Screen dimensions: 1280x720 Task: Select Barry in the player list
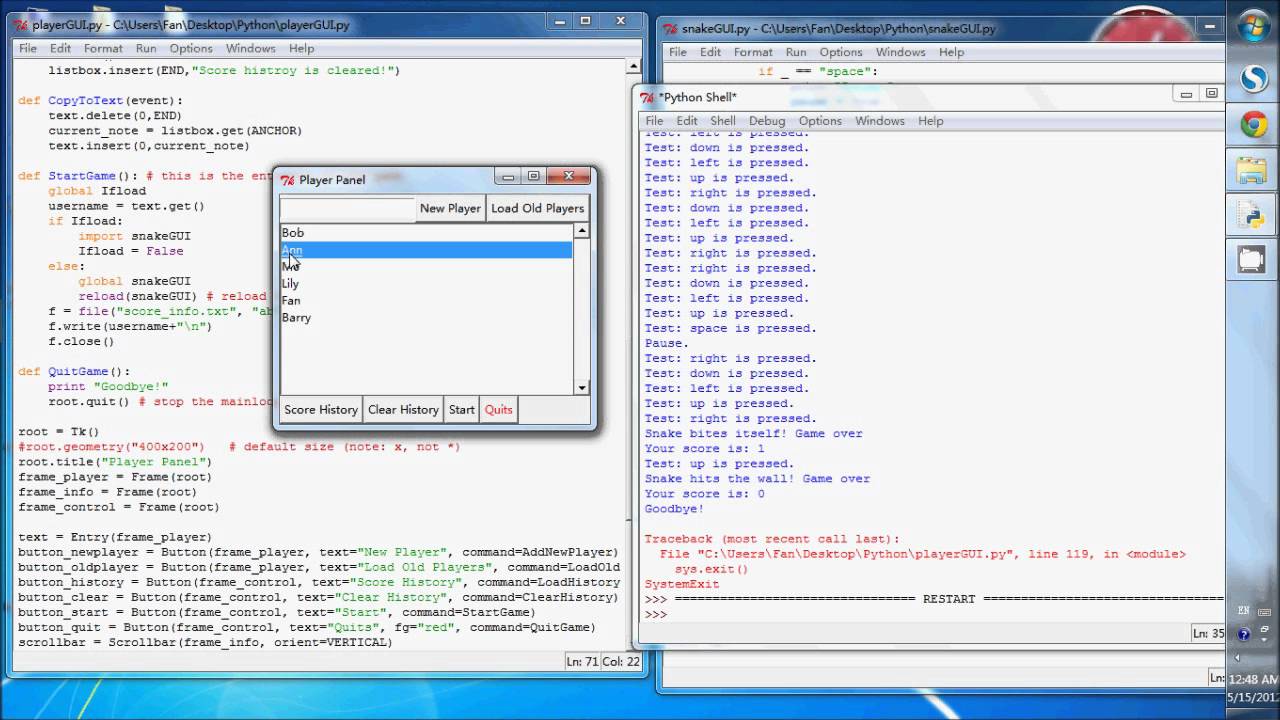pos(426,318)
